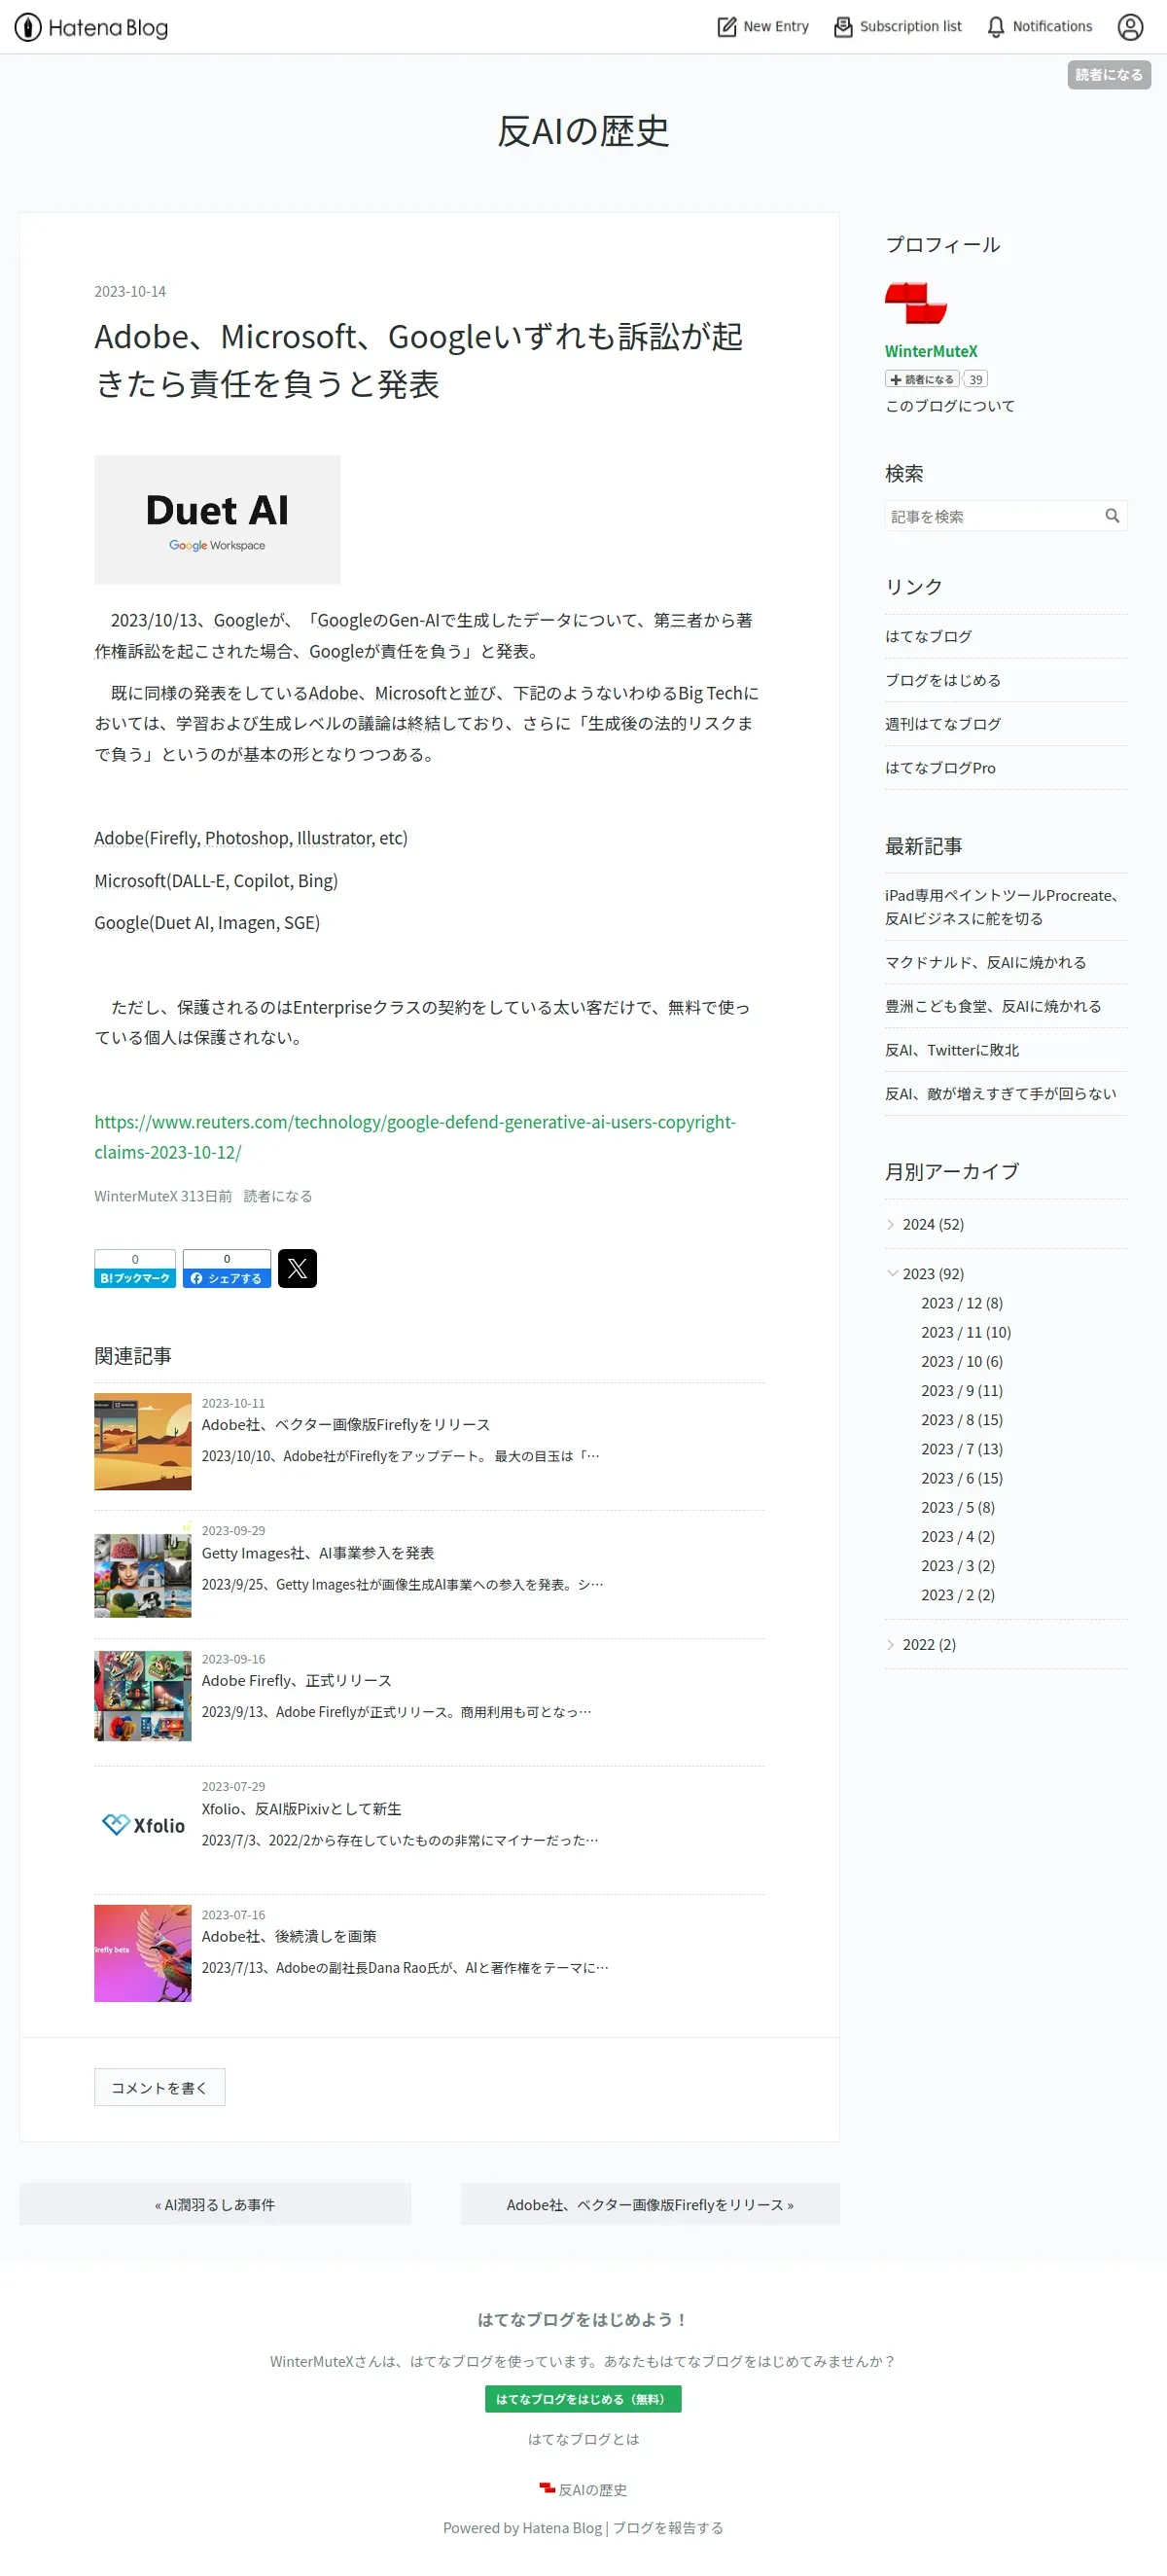
Task: Expand the 2022 archive arrow
Action: (x=891, y=1645)
